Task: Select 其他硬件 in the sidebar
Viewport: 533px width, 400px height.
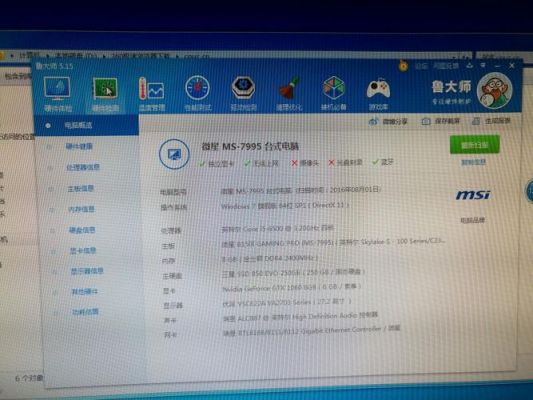Action: 85,292
